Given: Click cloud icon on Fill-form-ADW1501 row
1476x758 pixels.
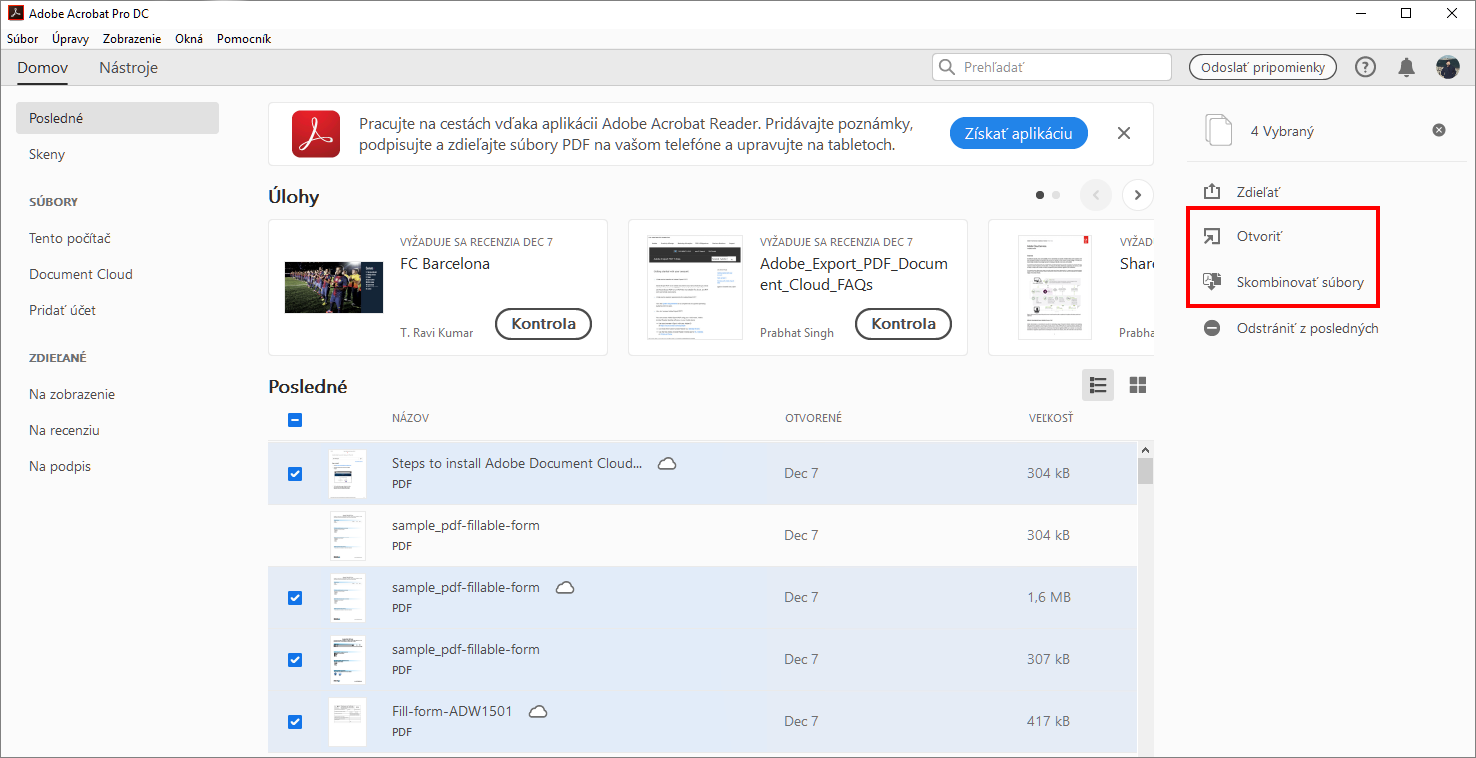Looking at the screenshot, I should click(x=538, y=711).
